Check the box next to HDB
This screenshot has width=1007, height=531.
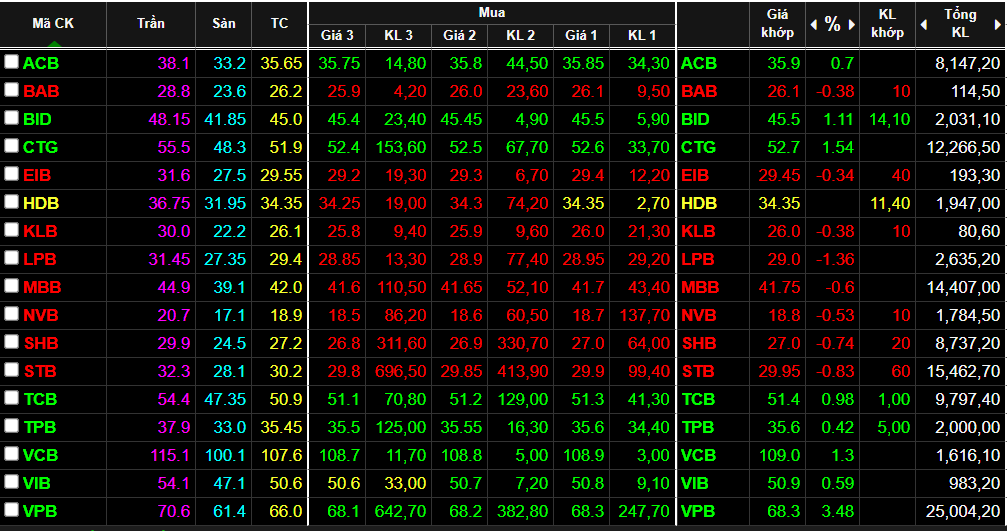[x=11, y=202]
